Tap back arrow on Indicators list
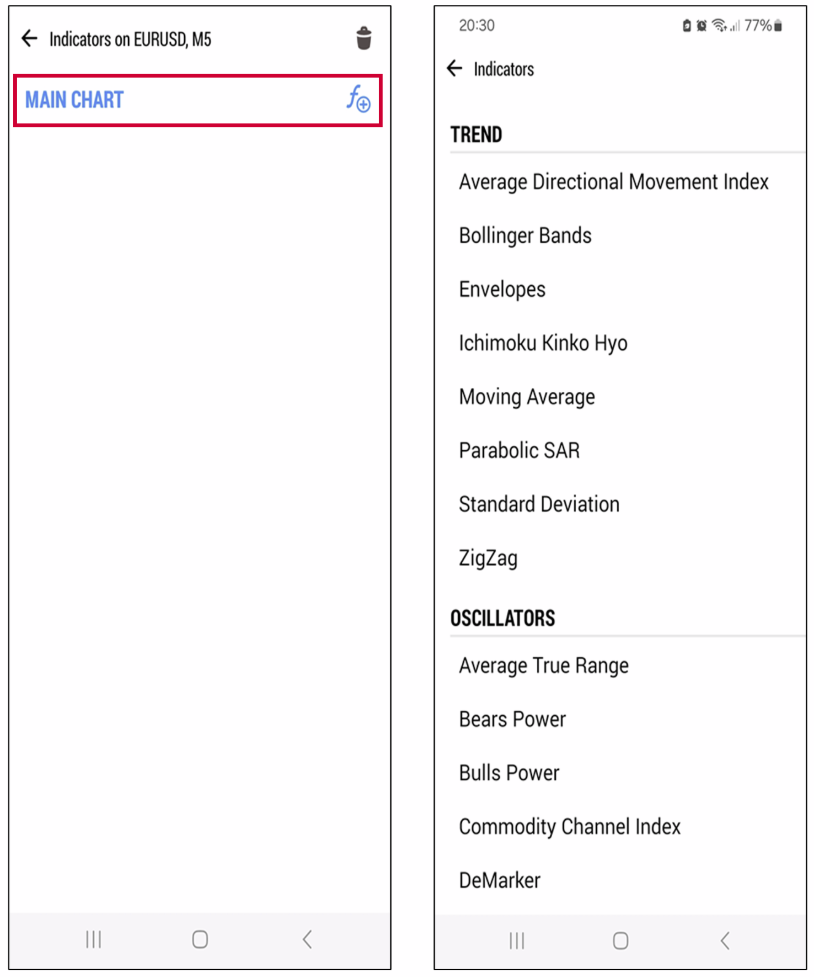 (455, 69)
